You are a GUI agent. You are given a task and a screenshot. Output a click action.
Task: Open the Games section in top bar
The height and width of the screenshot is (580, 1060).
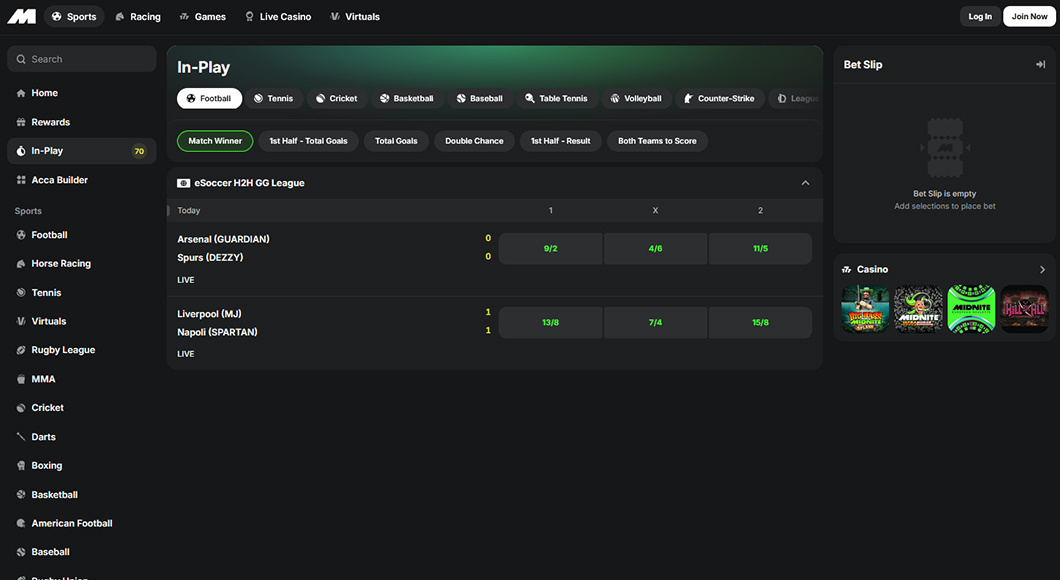[203, 16]
